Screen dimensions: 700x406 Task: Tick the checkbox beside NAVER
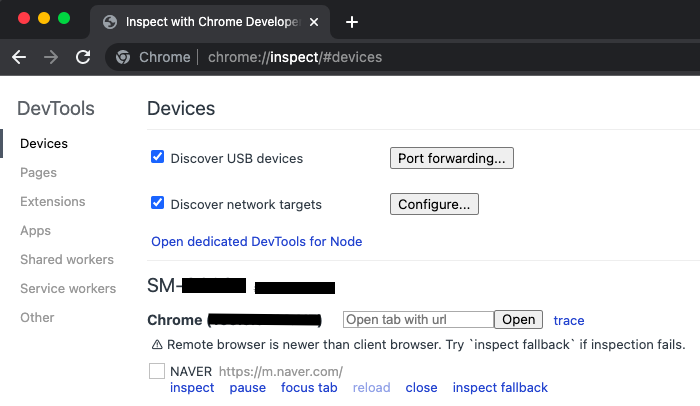pyautogui.click(x=157, y=371)
